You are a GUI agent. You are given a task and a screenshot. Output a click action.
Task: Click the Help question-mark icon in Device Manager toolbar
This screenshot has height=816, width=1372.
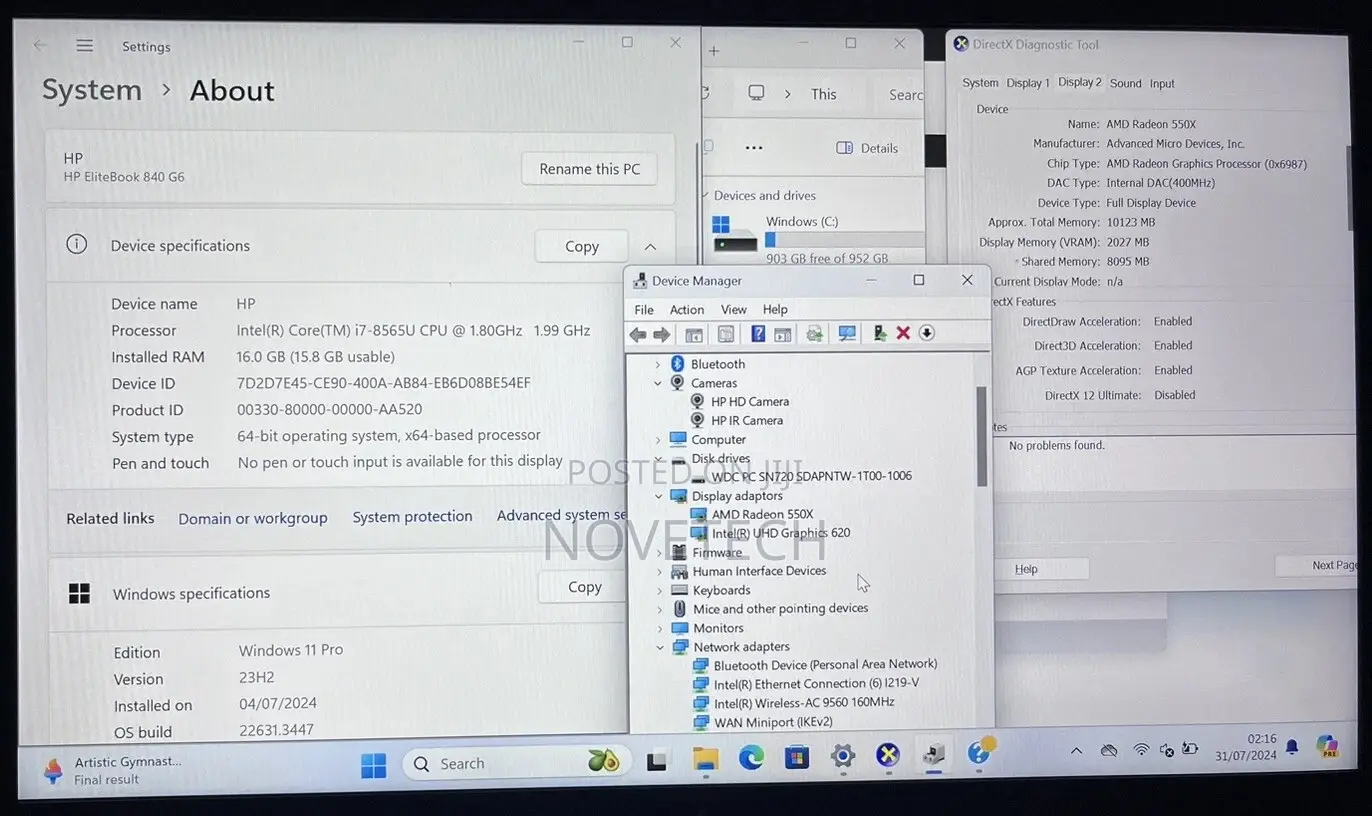(758, 334)
